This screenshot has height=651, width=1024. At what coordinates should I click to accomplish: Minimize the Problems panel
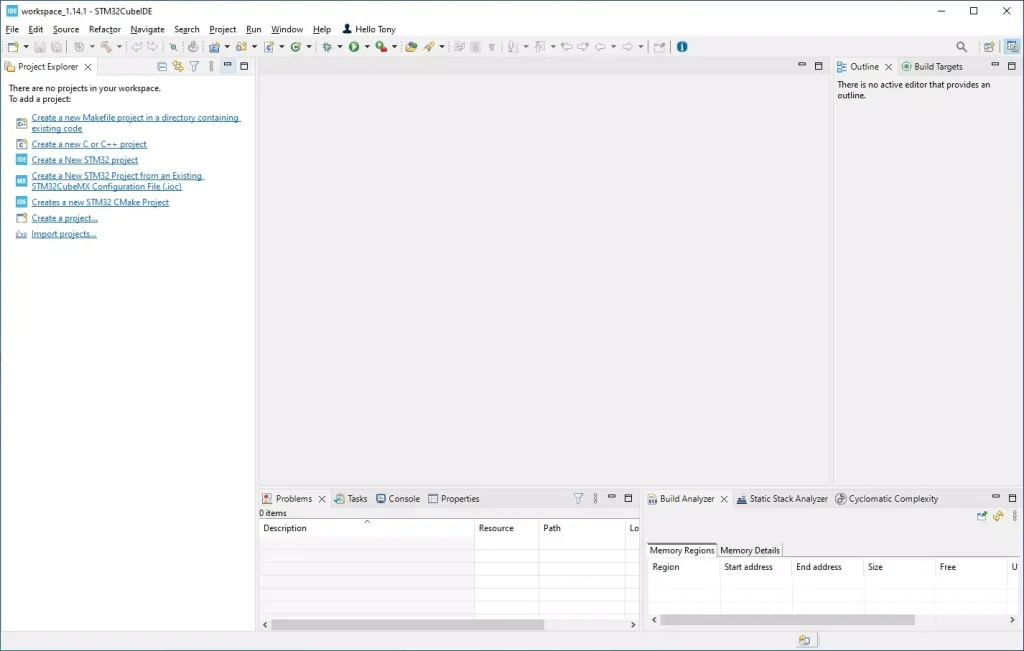pos(612,498)
